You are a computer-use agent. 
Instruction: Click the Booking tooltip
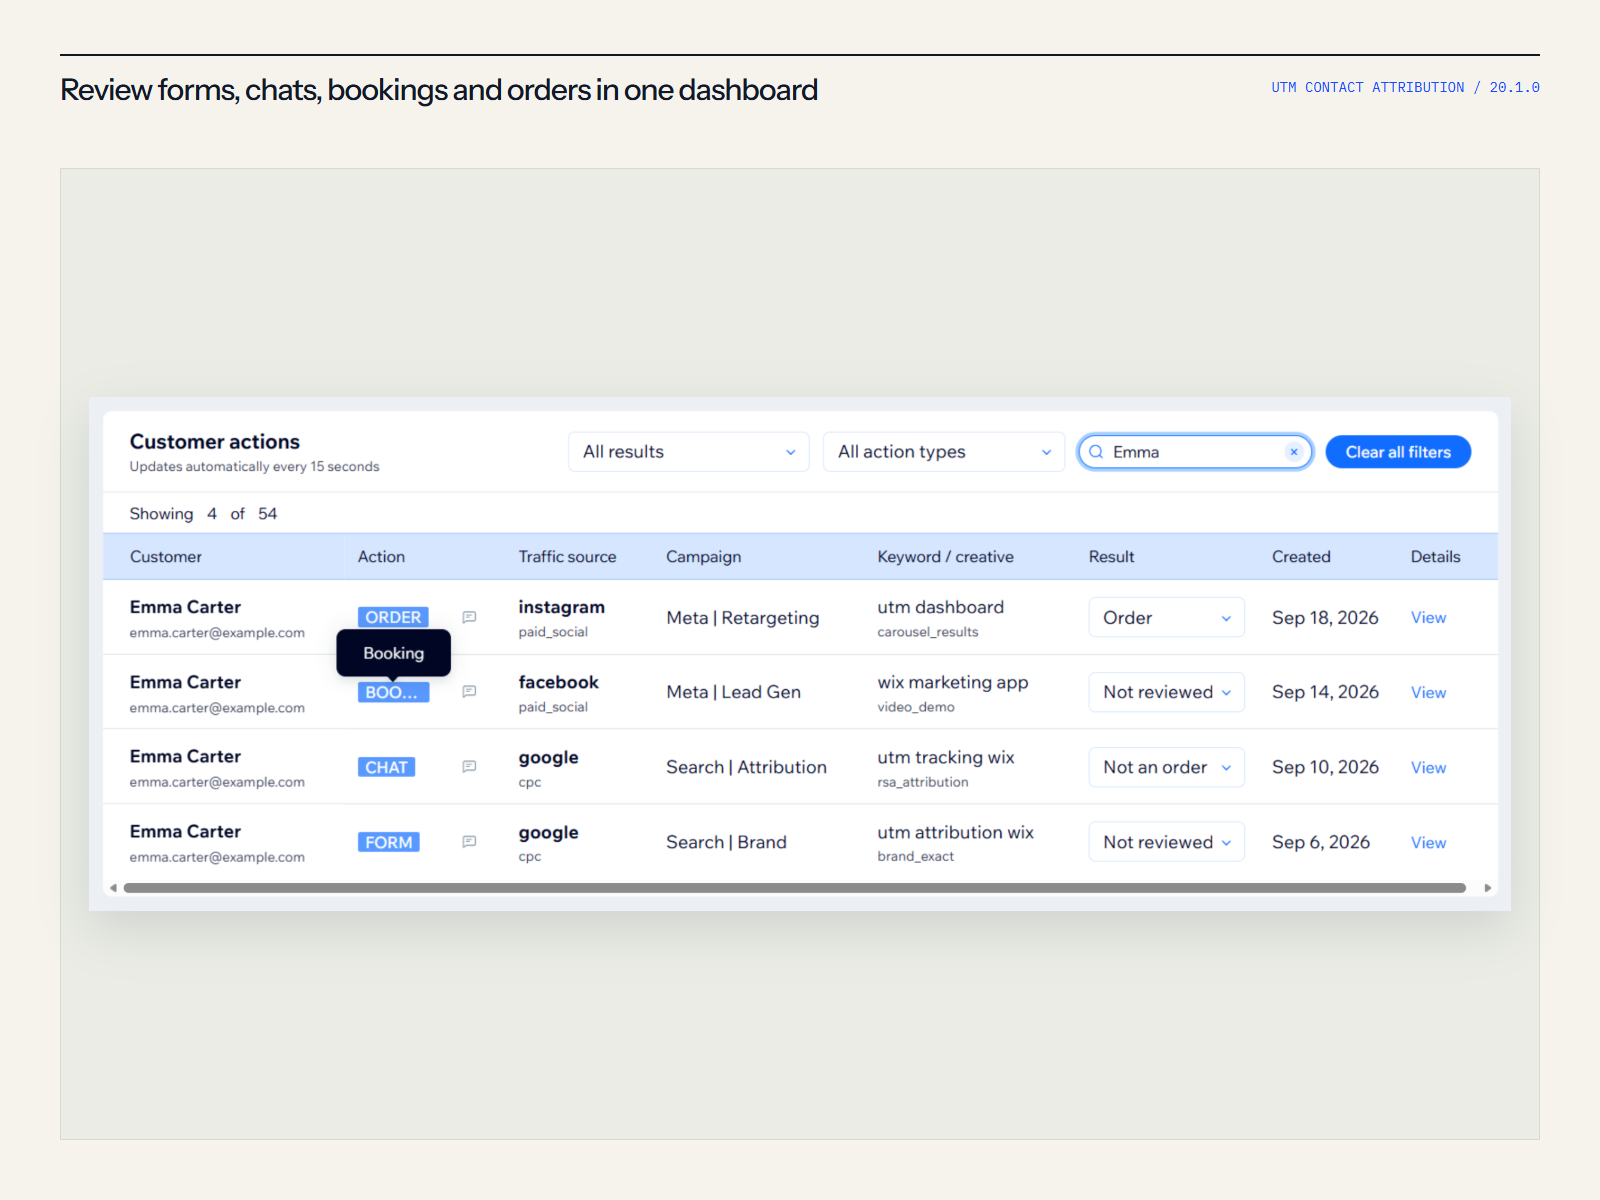coord(393,653)
